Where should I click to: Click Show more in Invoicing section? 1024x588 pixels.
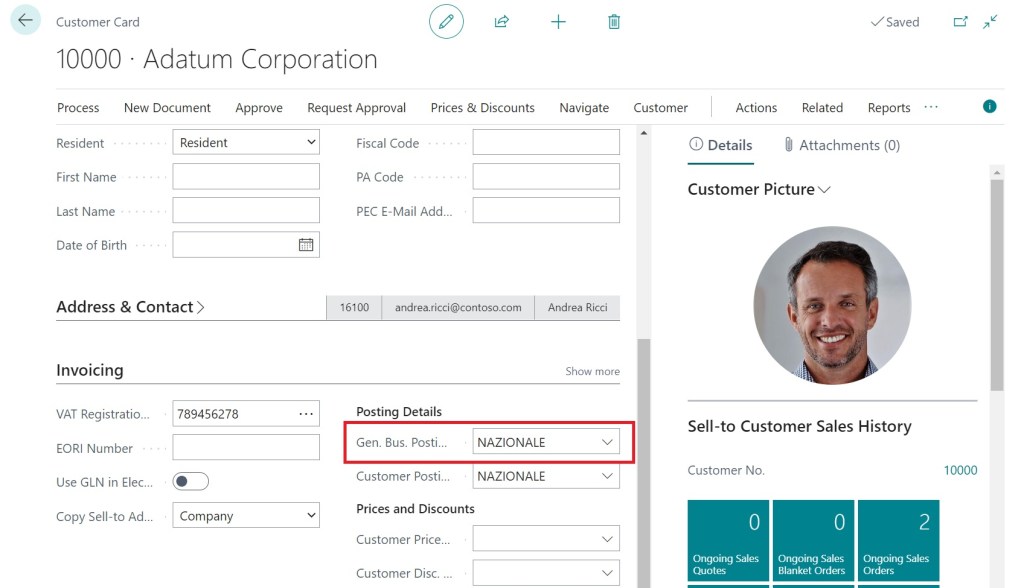(592, 371)
